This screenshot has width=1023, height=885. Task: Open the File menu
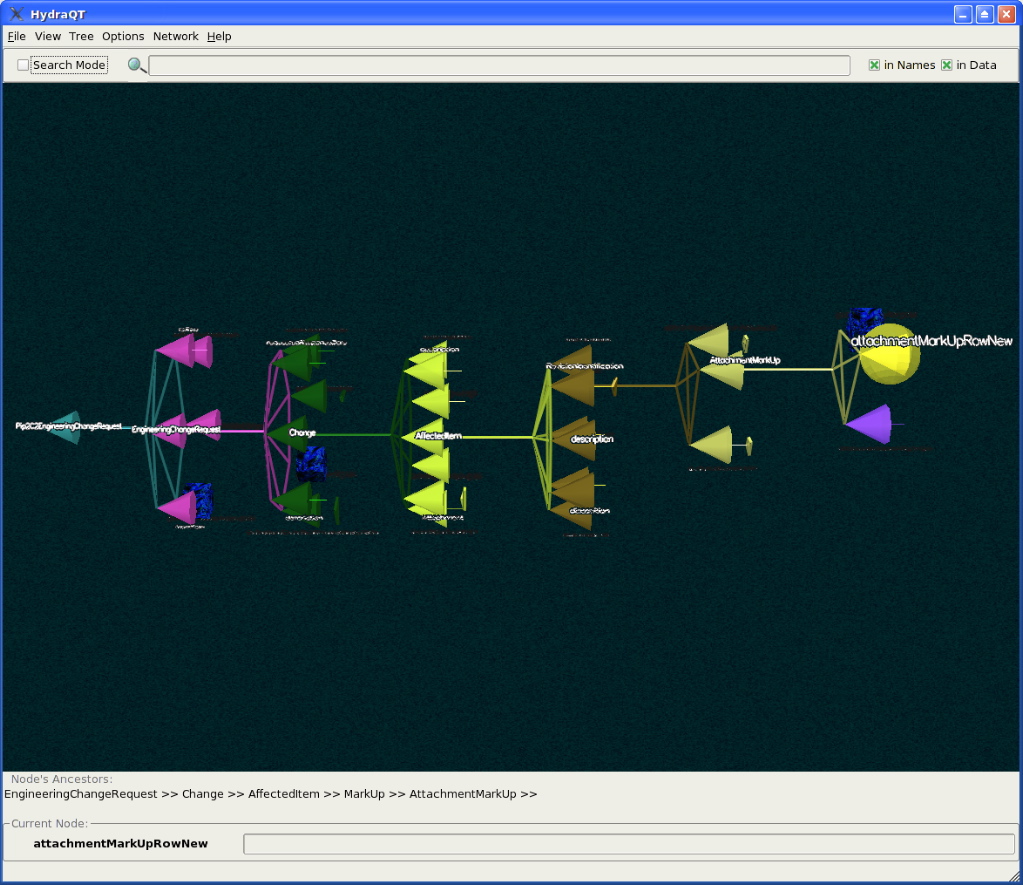[x=16, y=37]
